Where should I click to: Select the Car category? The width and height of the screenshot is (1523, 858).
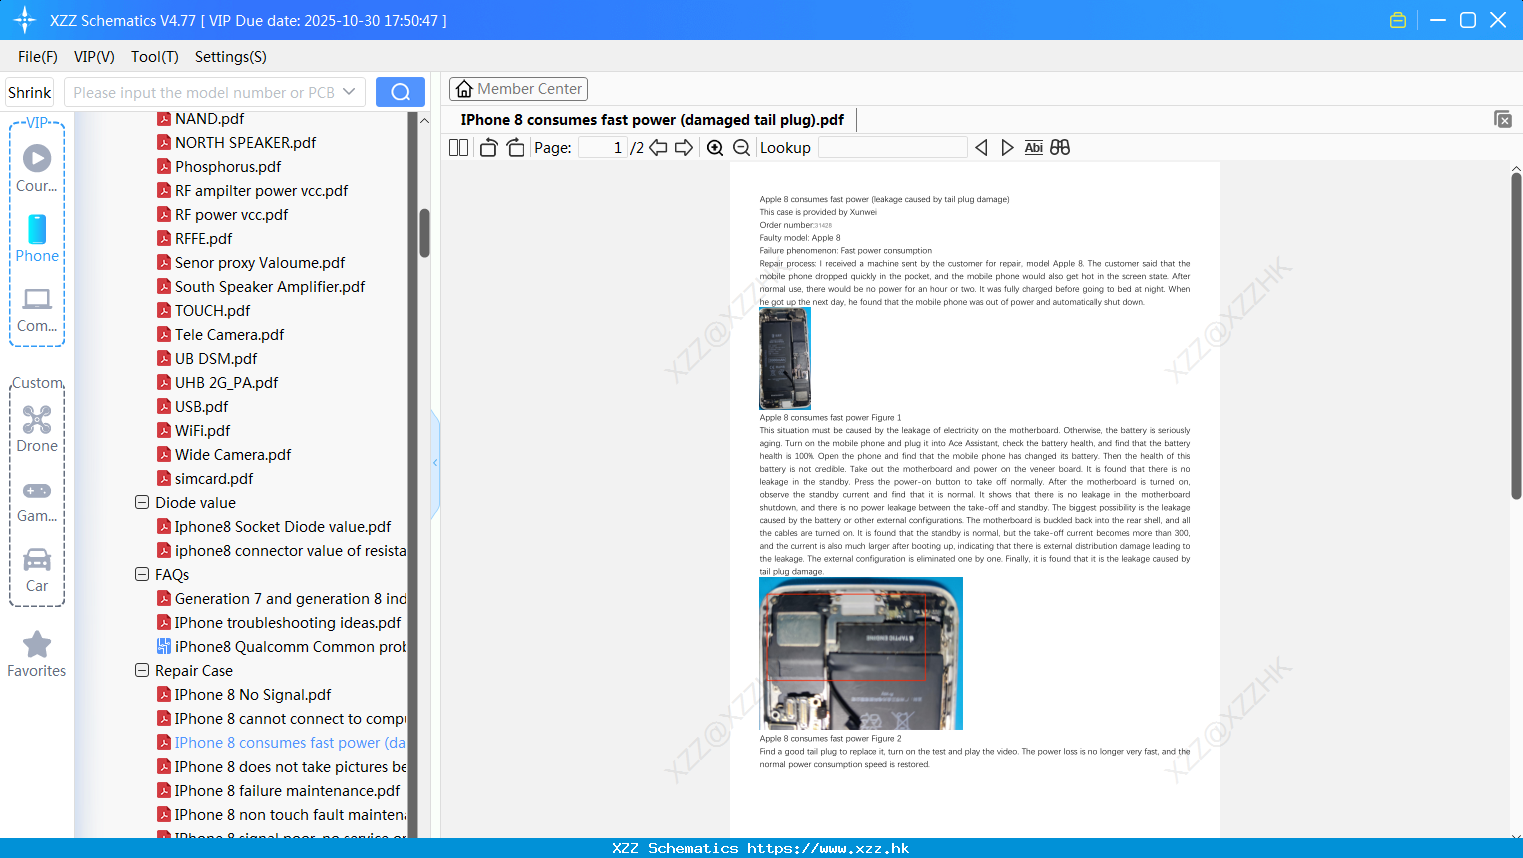(x=37, y=569)
